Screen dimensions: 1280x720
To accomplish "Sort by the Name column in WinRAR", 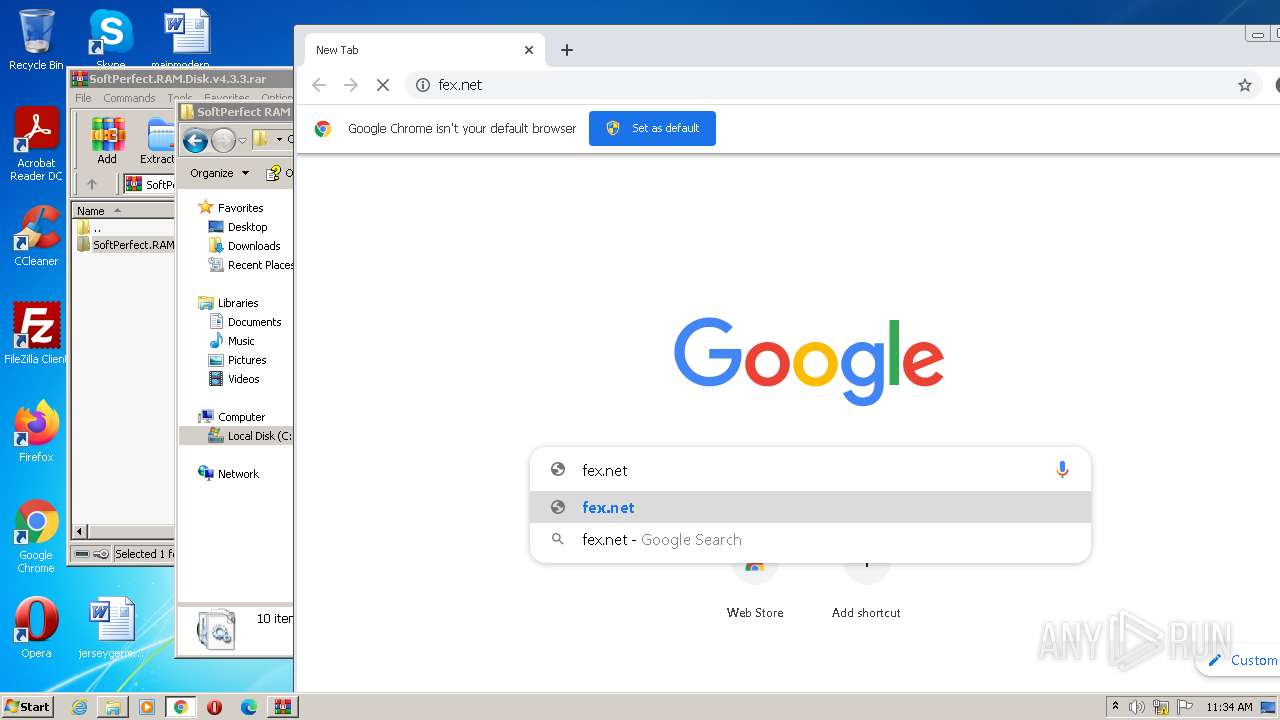I will (123, 211).
